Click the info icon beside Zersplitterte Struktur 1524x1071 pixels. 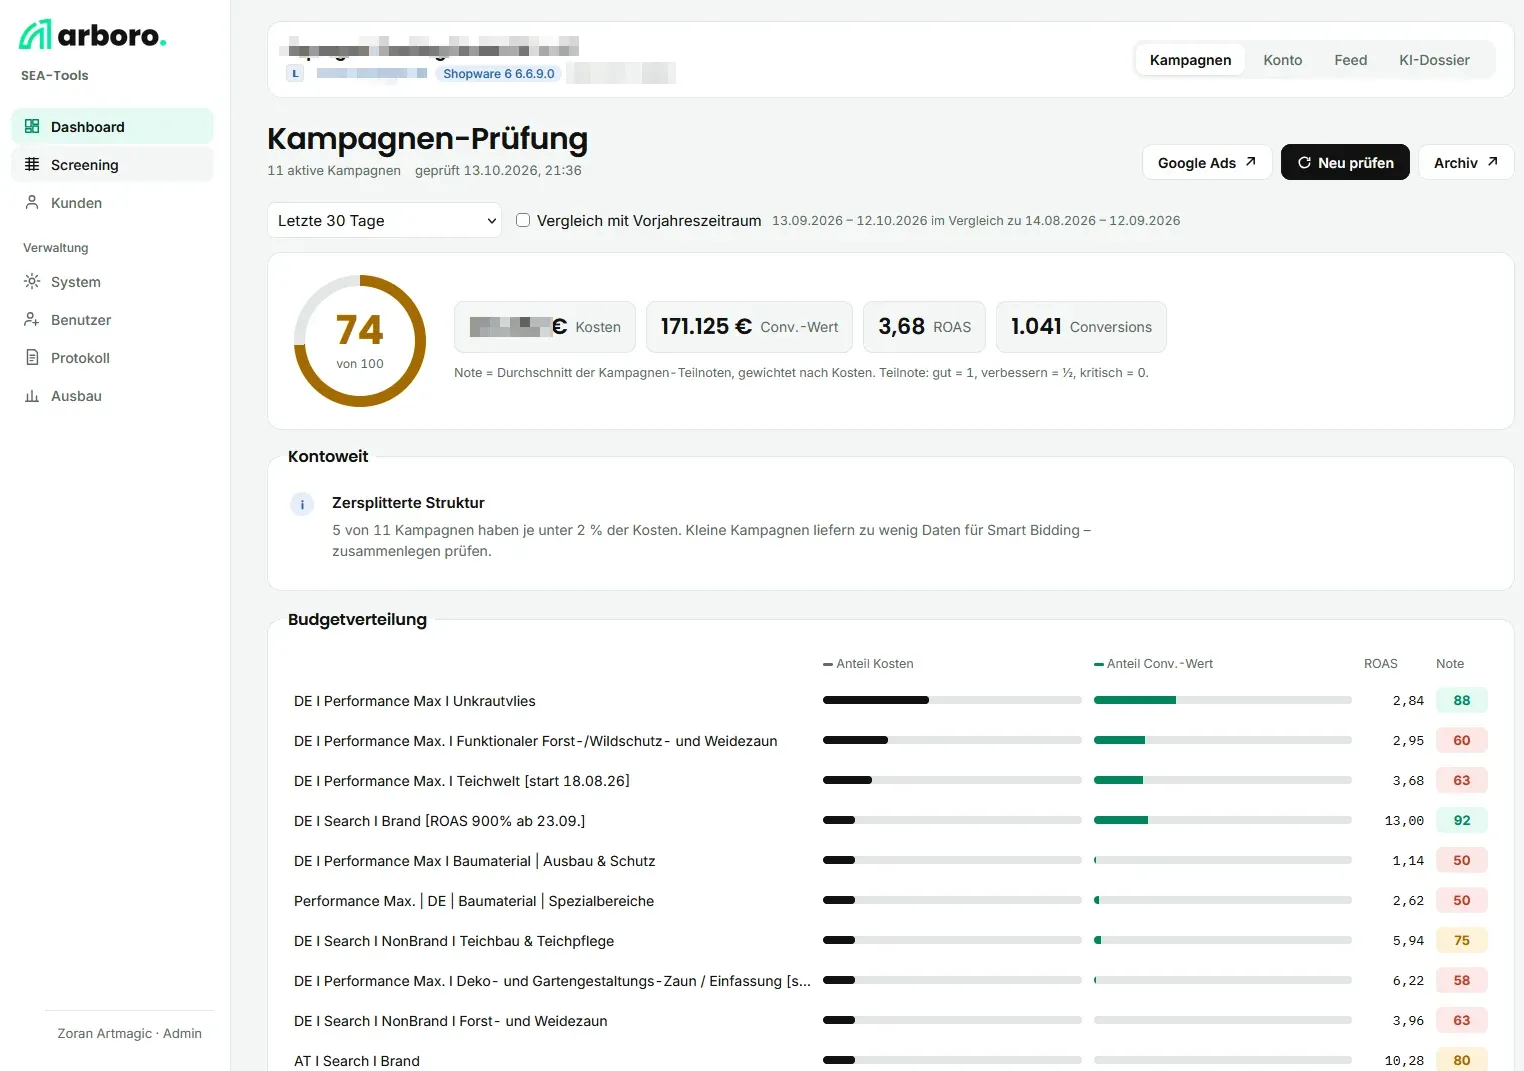click(x=302, y=505)
